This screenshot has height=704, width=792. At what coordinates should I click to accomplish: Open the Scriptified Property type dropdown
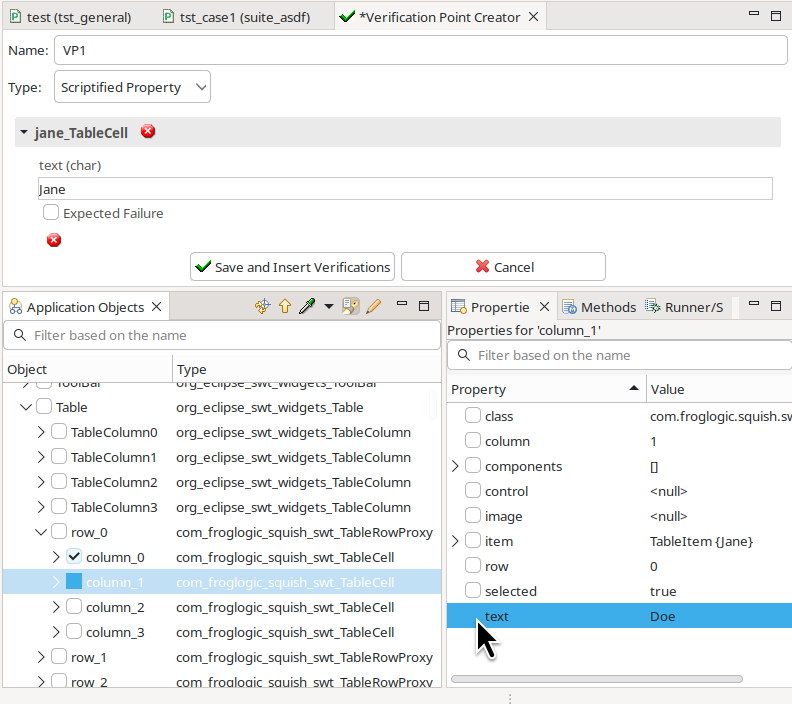[132, 87]
